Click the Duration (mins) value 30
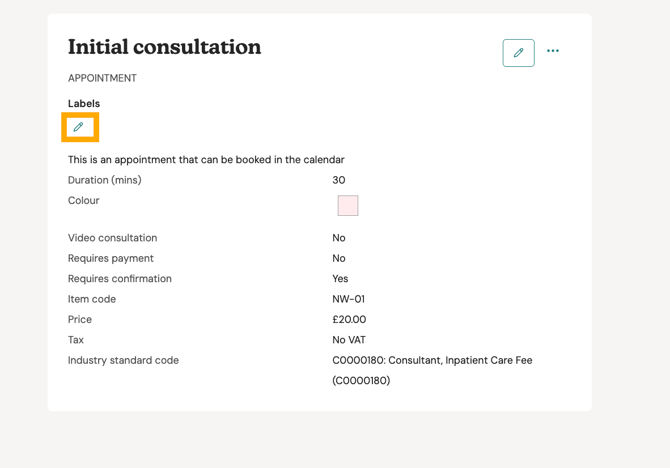Viewport: 670px width, 468px height. [x=339, y=180]
